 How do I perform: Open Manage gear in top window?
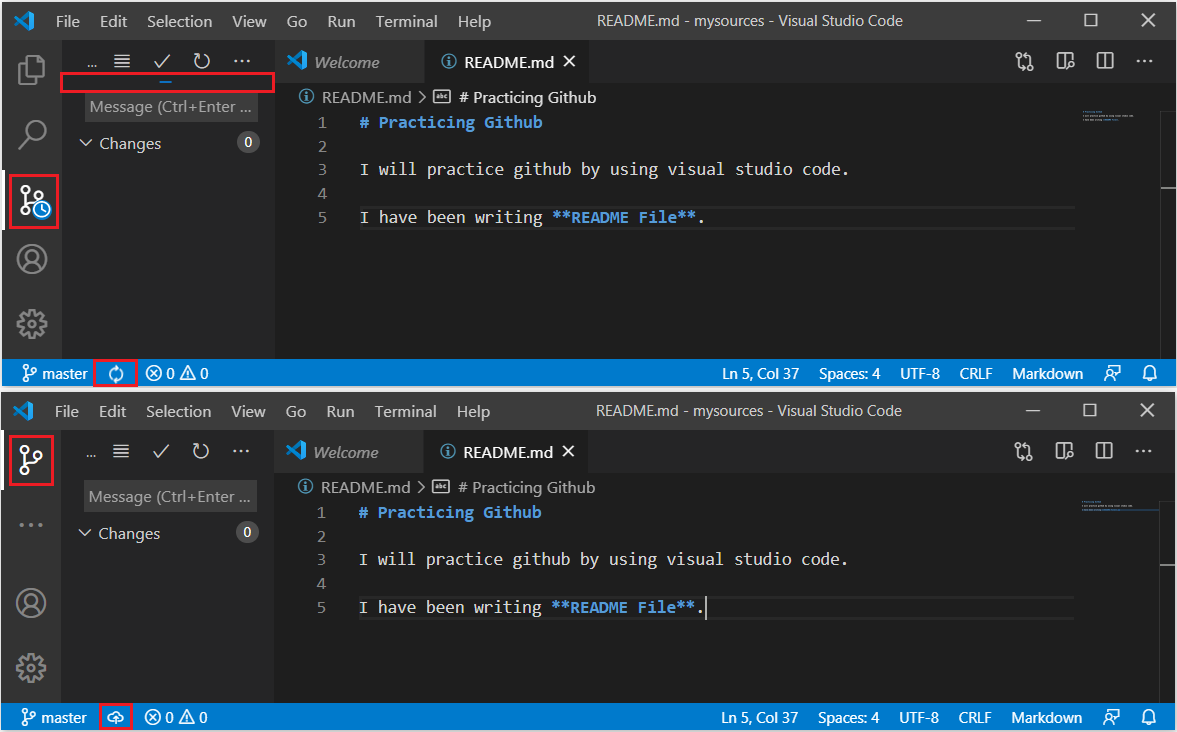[x=32, y=324]
